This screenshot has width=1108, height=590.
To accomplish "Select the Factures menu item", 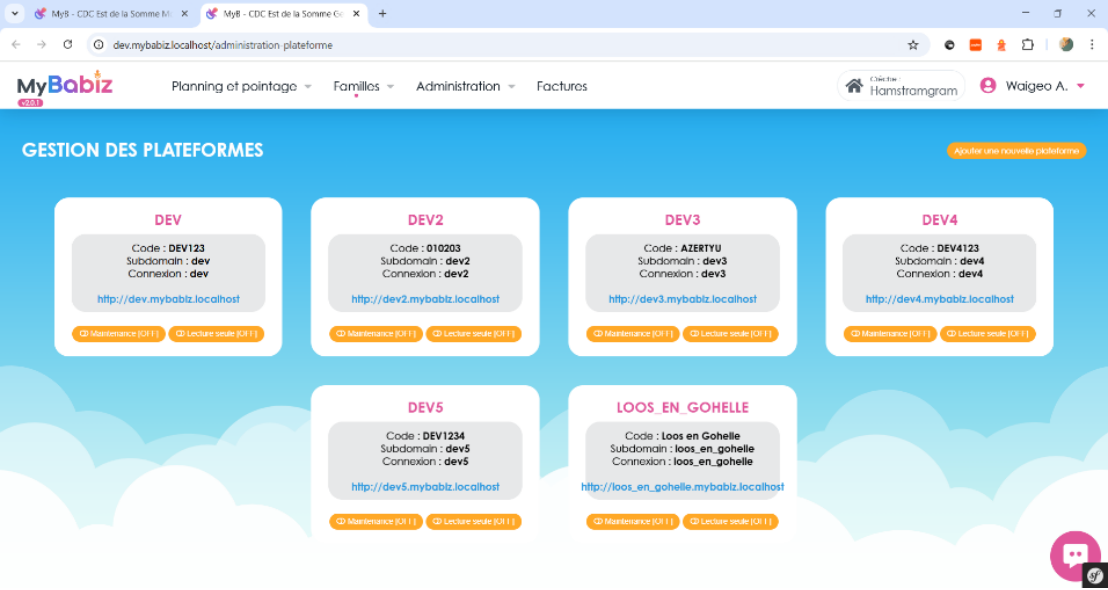I will [x=562, y=86].
